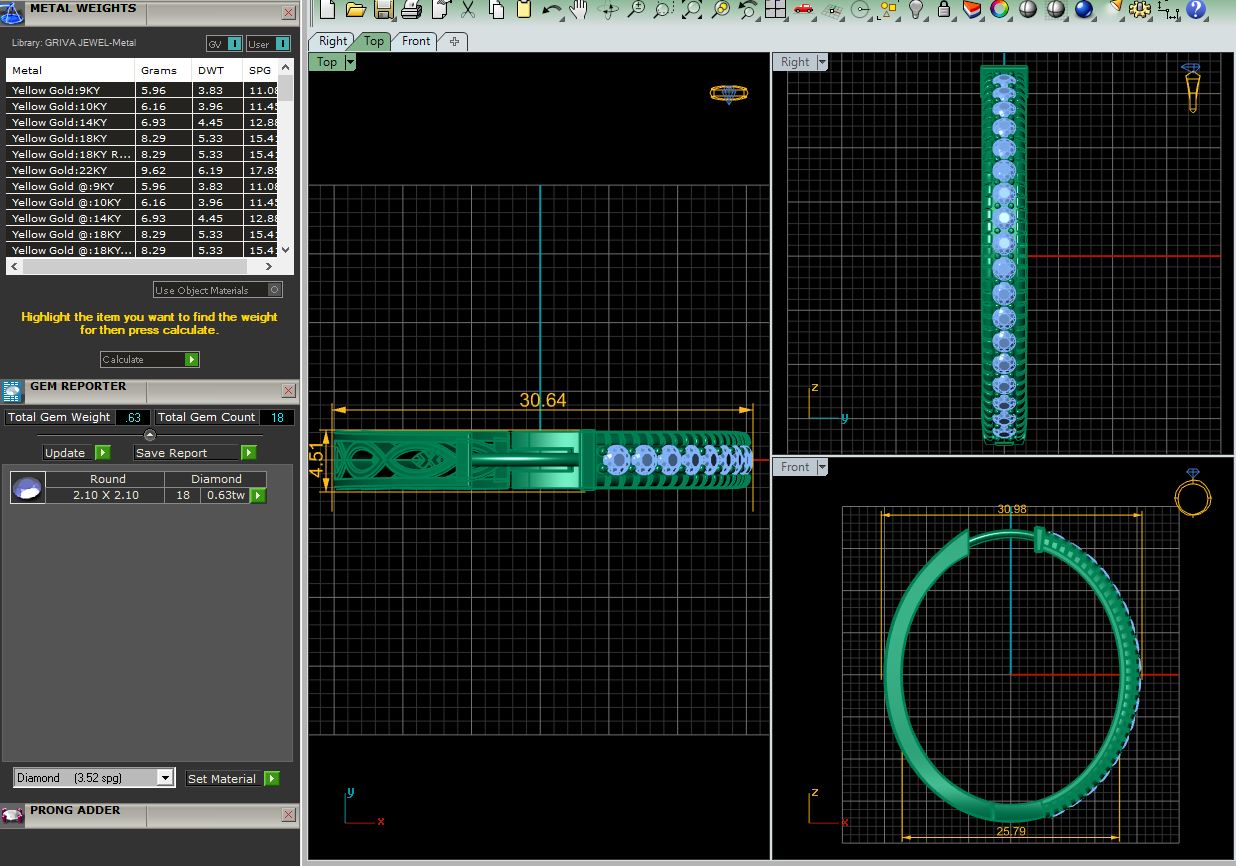Open the Help question mark icon

click(1195, 10)
